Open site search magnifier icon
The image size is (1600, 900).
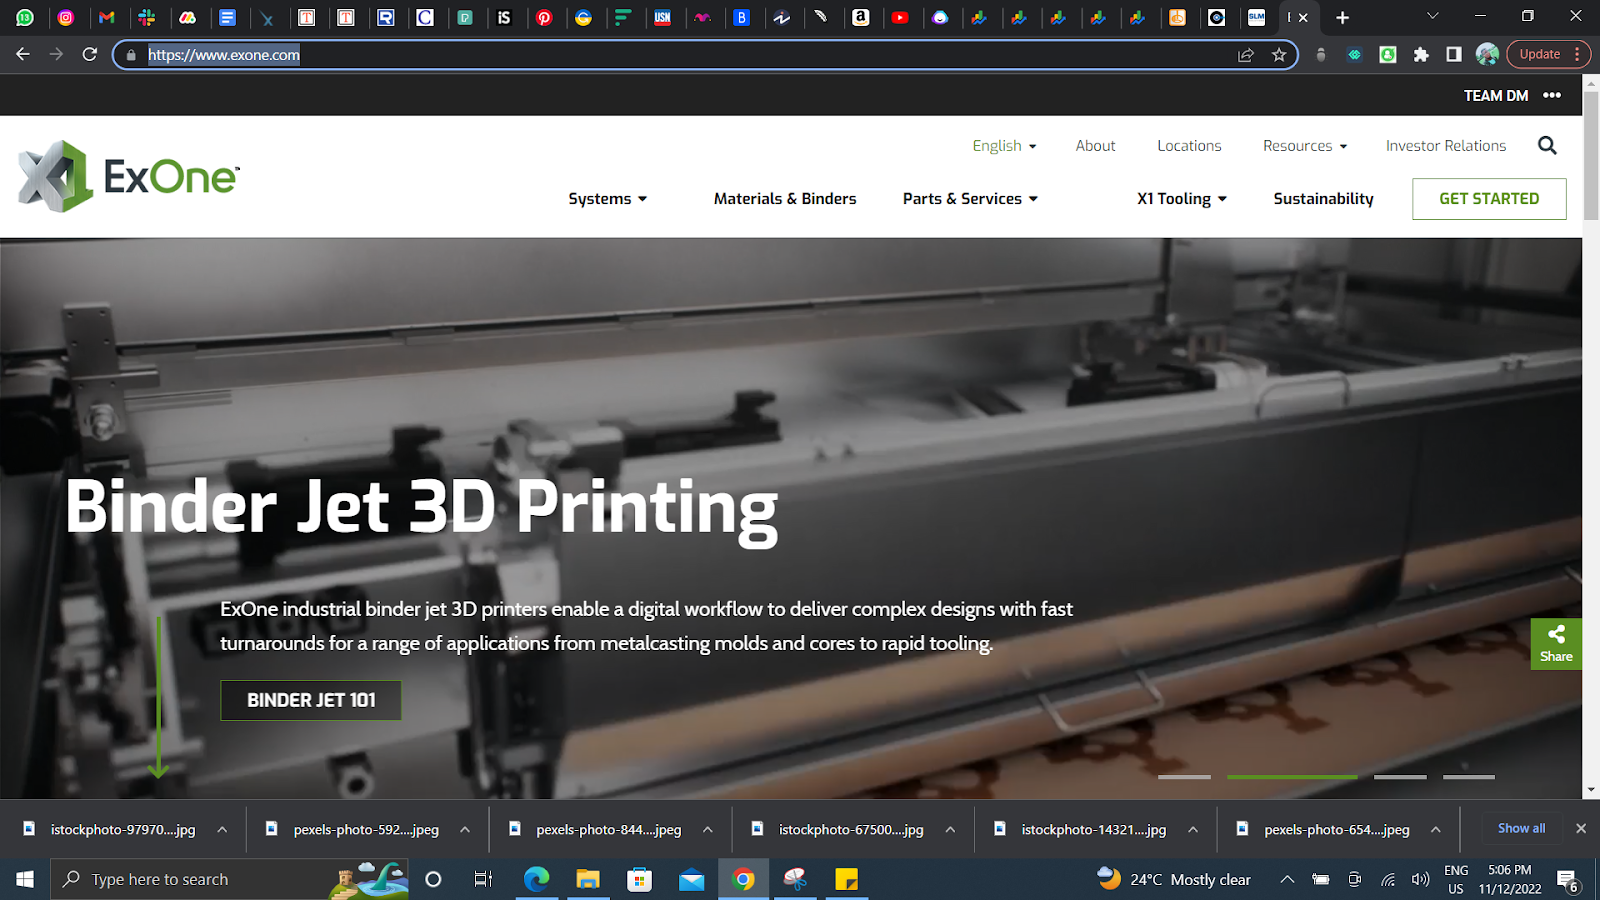[x=1547, y=146]
